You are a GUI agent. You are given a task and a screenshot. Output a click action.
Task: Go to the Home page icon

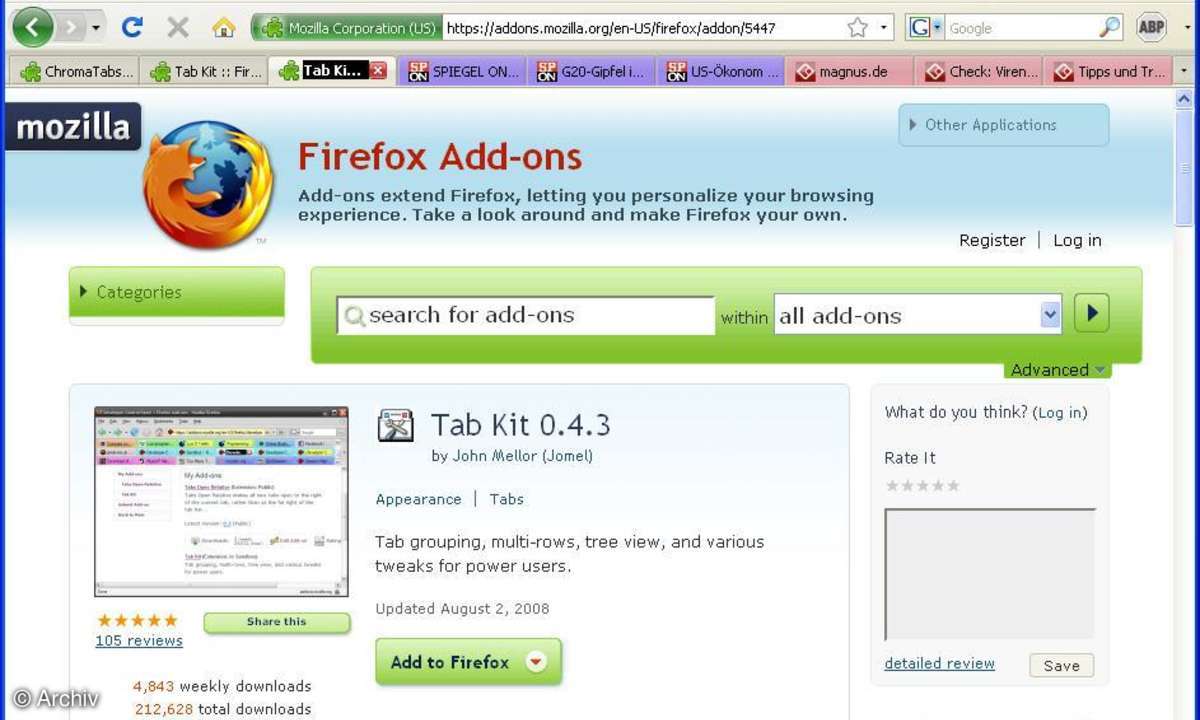click(x=224, y=28)
